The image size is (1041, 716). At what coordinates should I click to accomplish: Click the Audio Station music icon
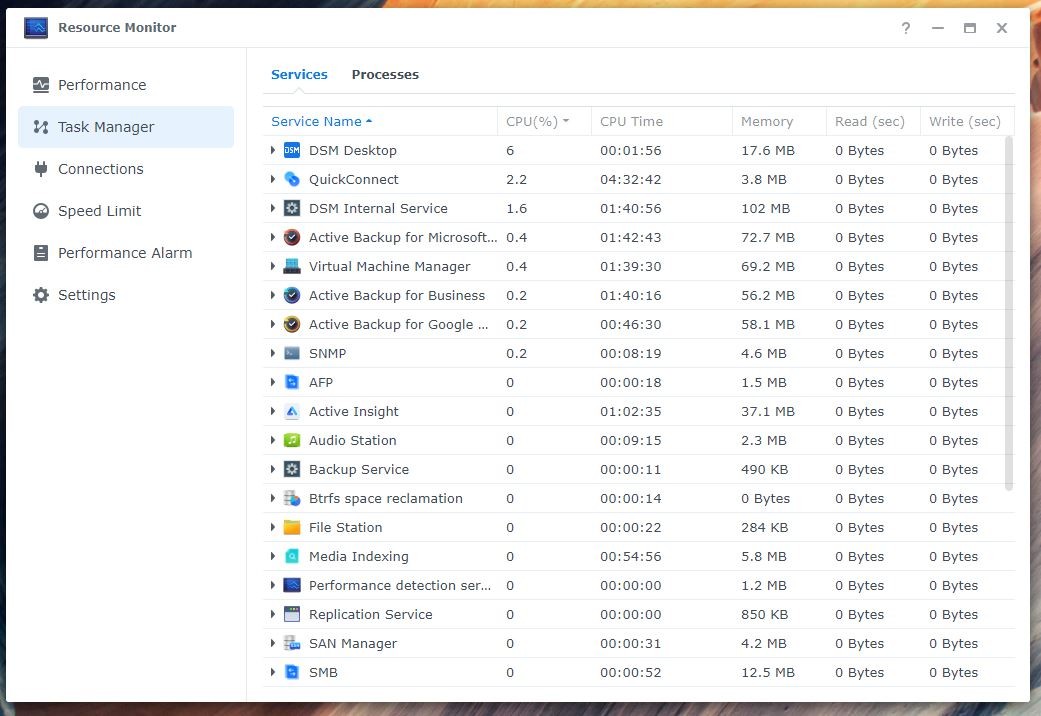(x=291, y=440)
